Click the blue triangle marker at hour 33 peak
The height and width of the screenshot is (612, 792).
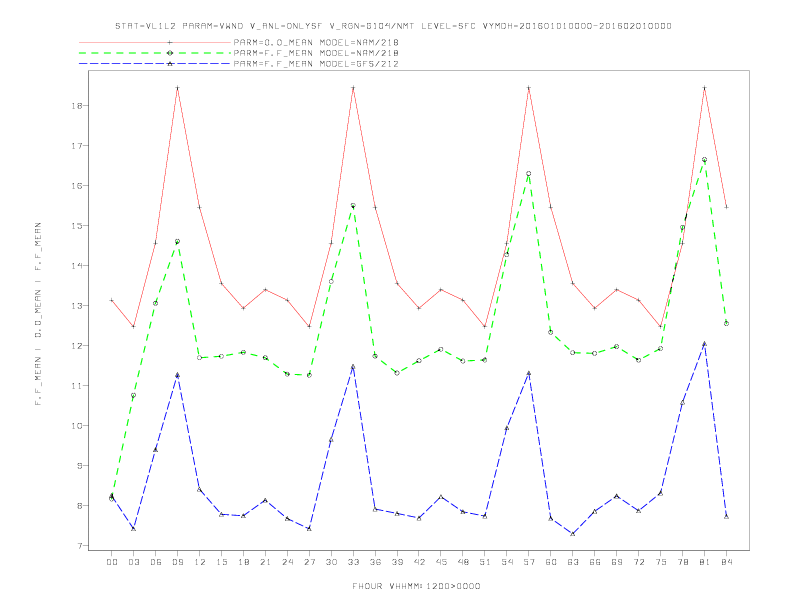353,367
